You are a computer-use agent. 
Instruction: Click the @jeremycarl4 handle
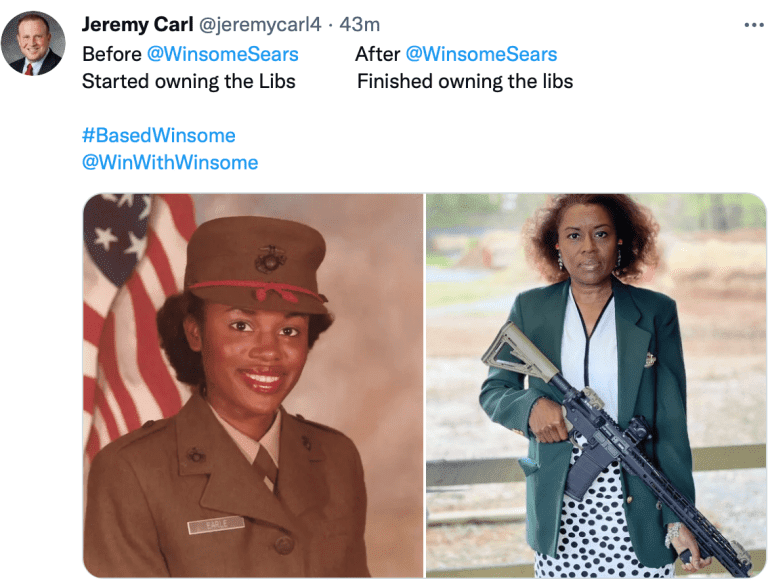[x=260, y=24]
